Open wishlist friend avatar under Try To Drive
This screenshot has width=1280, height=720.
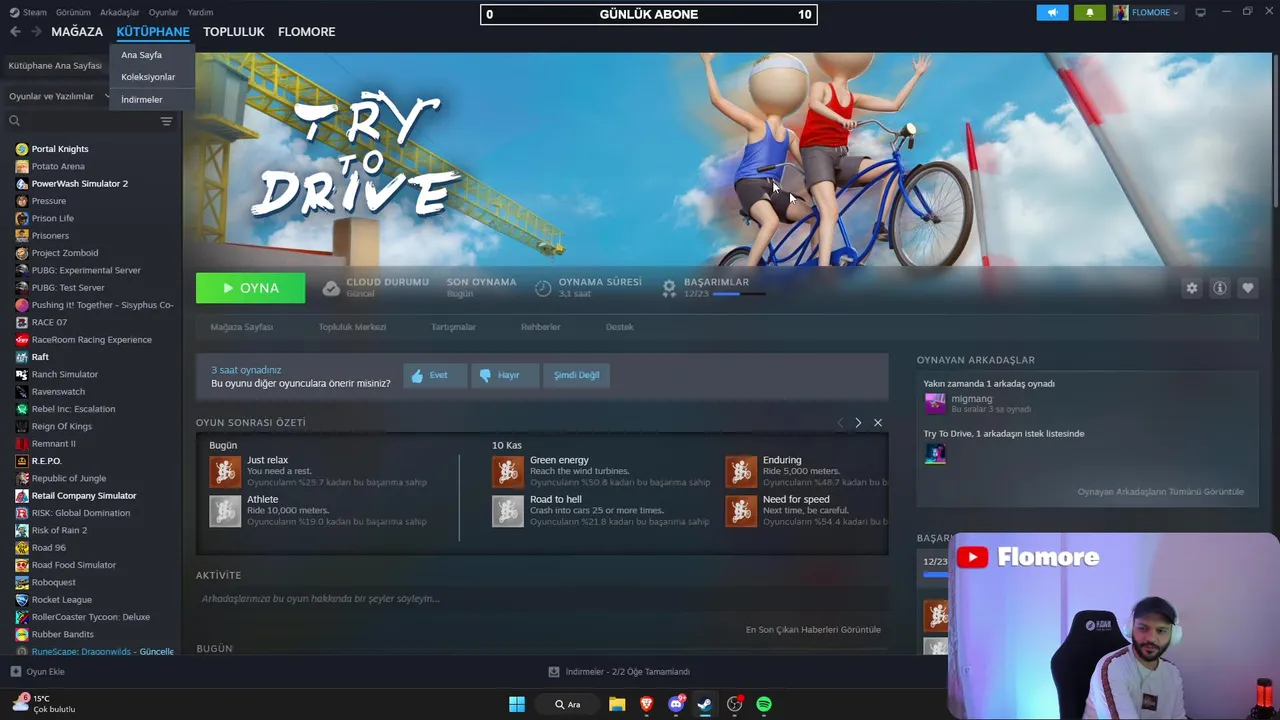pyautogui.click(x=935, y=454)
